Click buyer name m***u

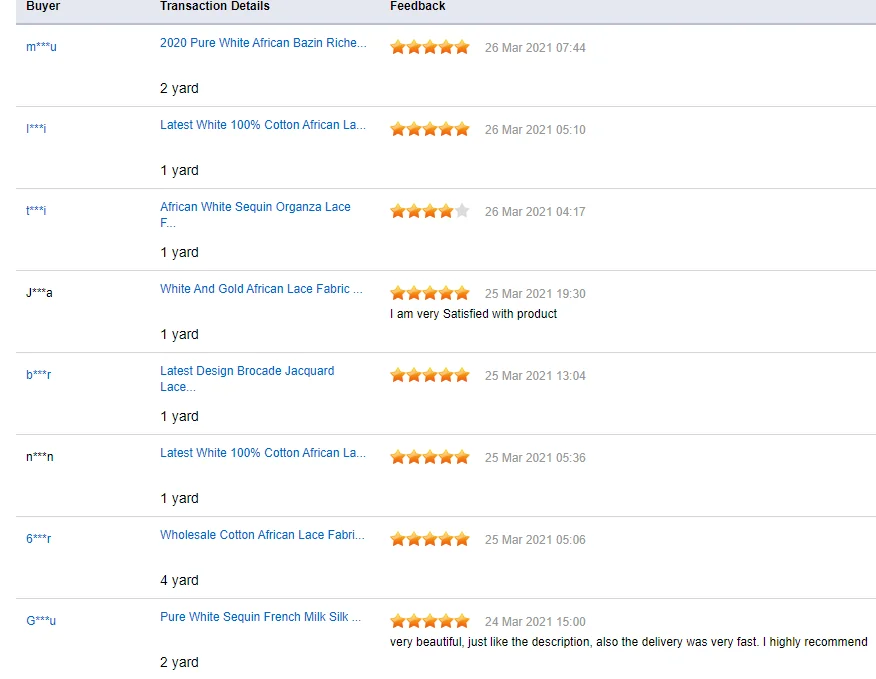tap(41, 47)
